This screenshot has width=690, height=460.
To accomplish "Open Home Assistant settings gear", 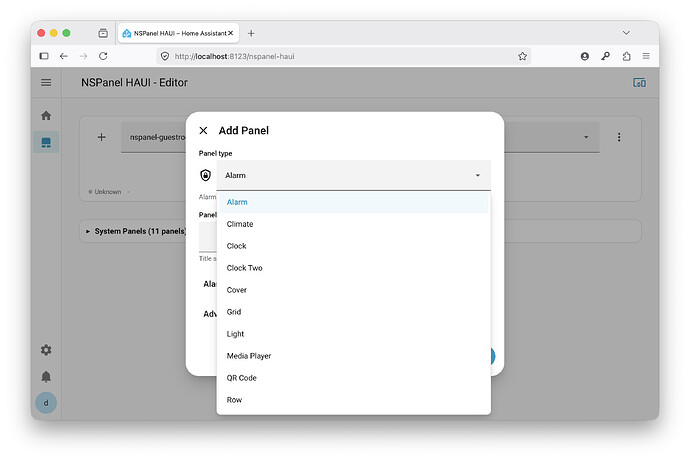I will (46, 350).
